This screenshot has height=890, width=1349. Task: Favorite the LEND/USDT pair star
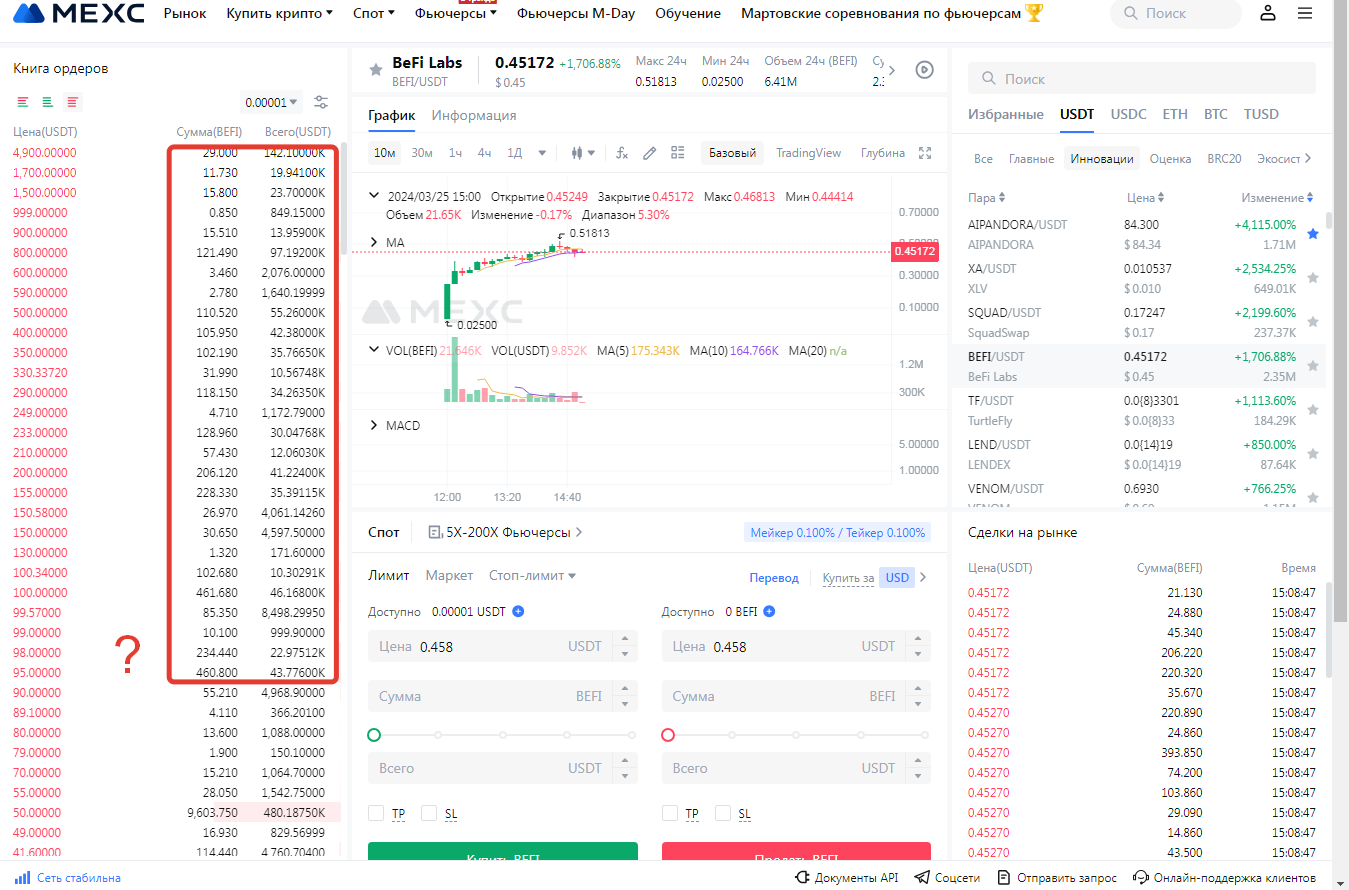pyautogui.click(x=1313, y=454)
